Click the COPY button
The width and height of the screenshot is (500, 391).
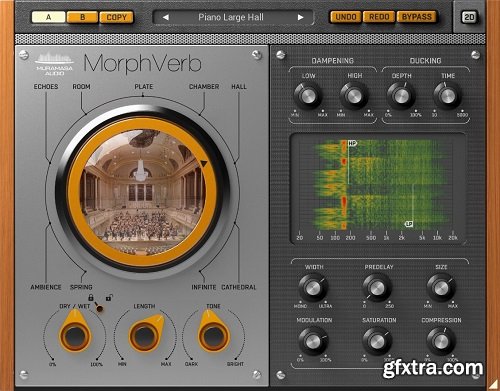tap(116, 17)
